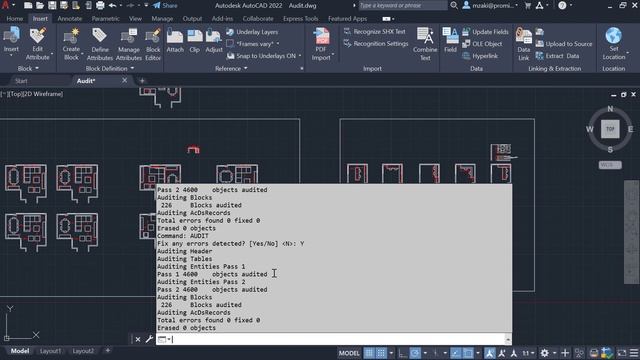The width and height of the screenshot is (640, 360).
Task: Open the Annotate ribbon tab
Action: pyautogui.click(x=69, y=18)
